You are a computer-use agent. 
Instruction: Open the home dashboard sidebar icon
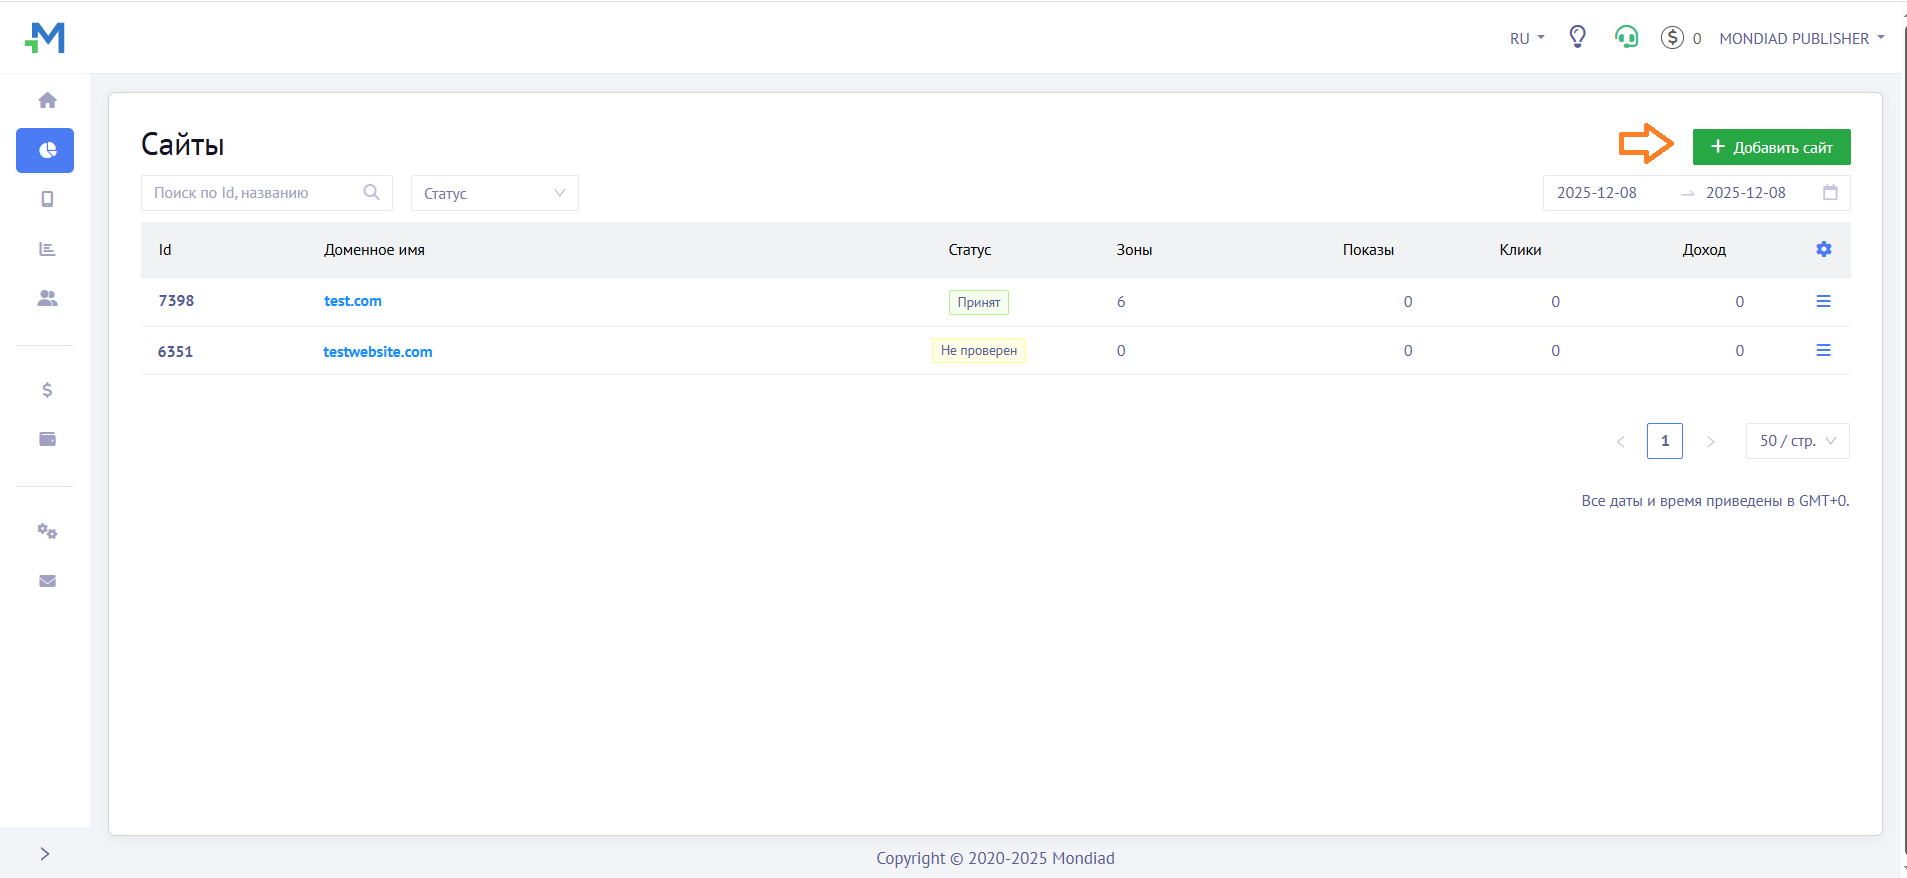47,100
